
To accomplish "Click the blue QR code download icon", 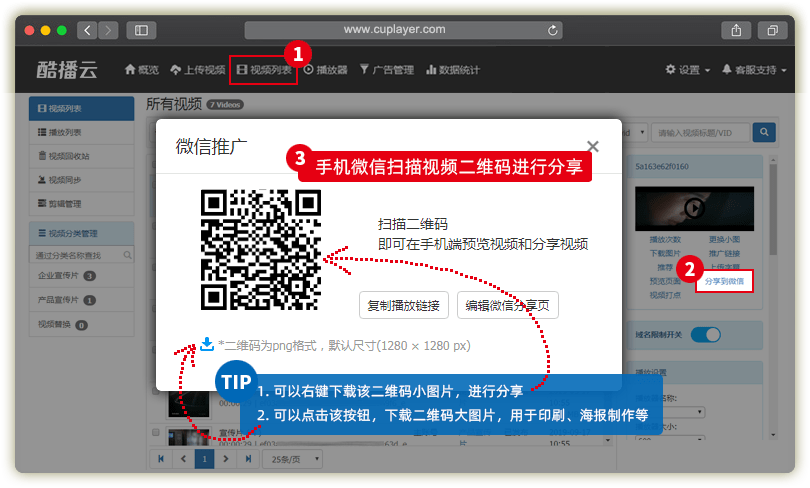I will click(x=207, y=344).
